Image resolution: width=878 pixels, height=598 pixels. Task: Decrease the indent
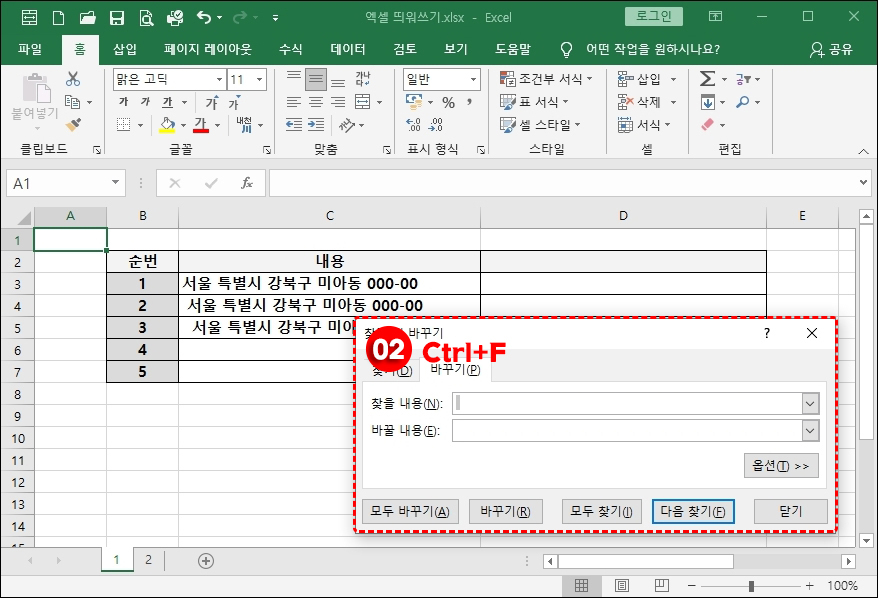click(294, 125)
